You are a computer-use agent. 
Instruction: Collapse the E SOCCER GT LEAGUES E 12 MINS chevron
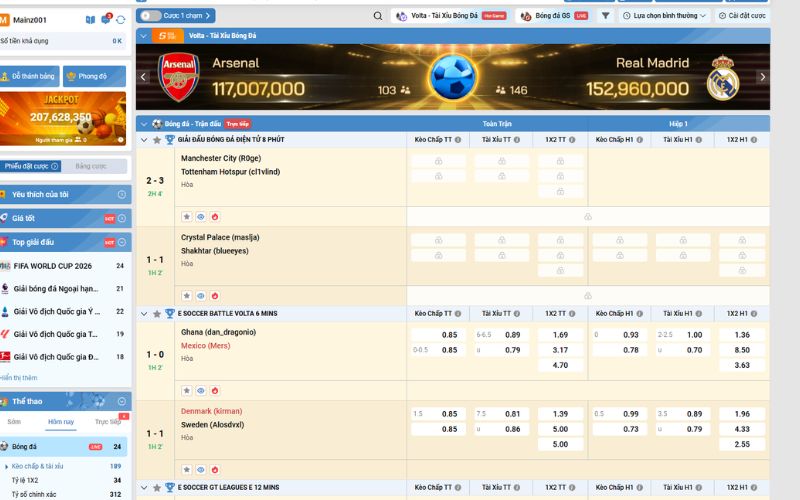coord(144,488)
